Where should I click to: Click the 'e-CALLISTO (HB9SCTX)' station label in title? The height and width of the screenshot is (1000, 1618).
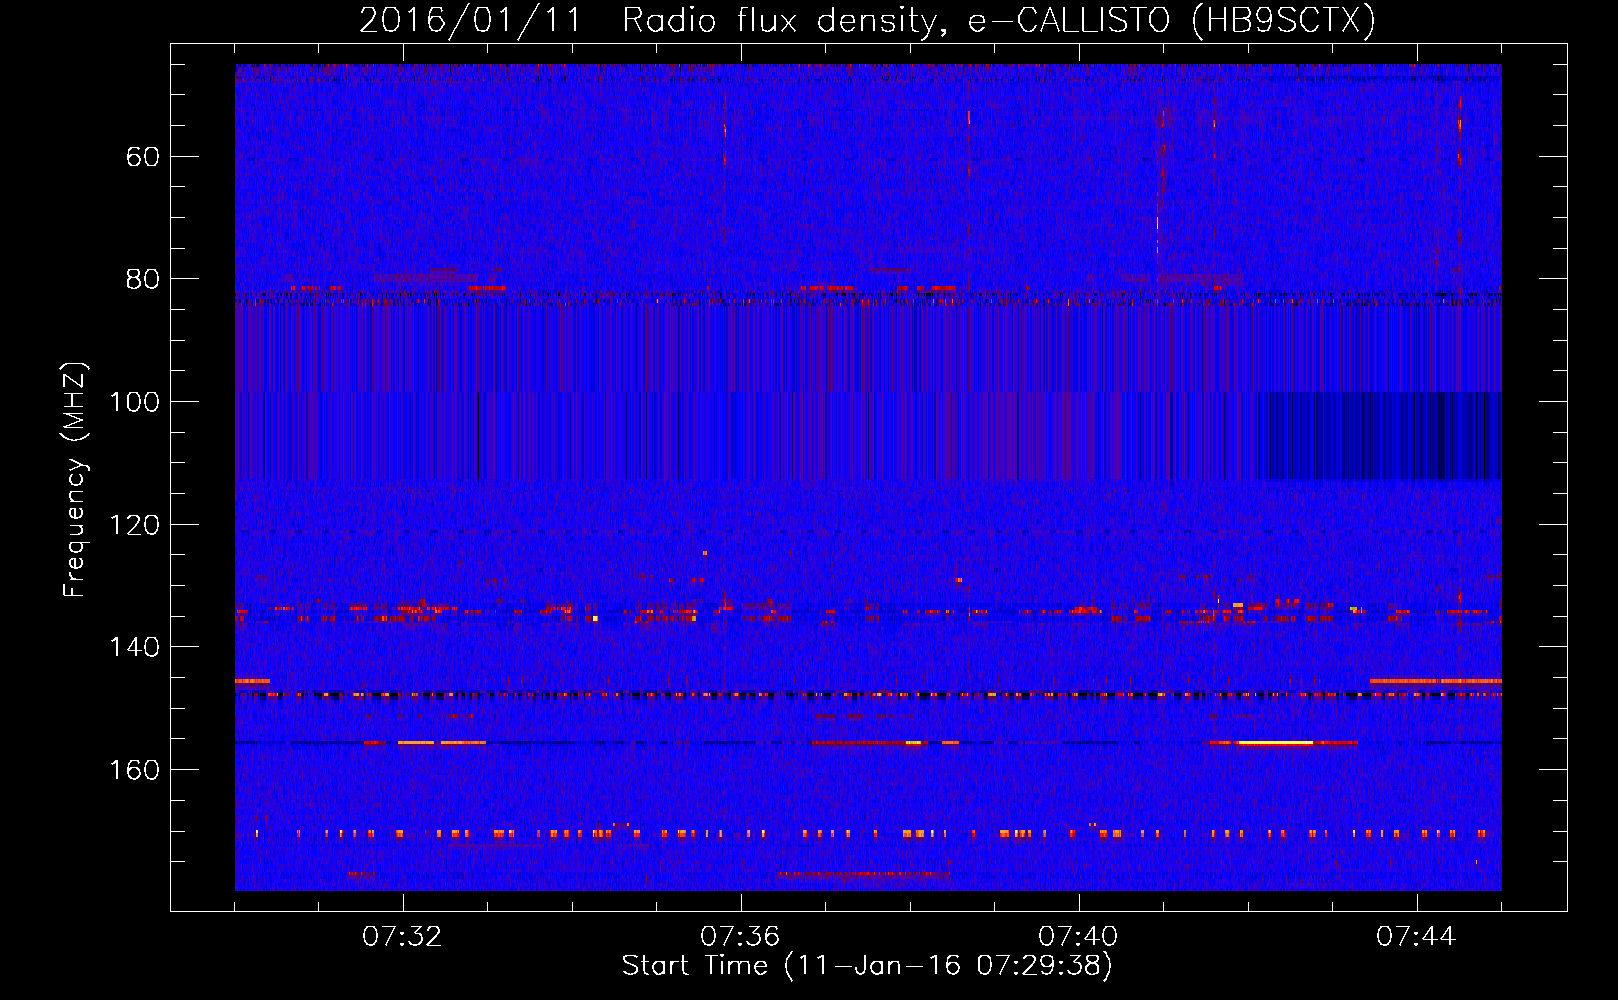coord(1172,20)
